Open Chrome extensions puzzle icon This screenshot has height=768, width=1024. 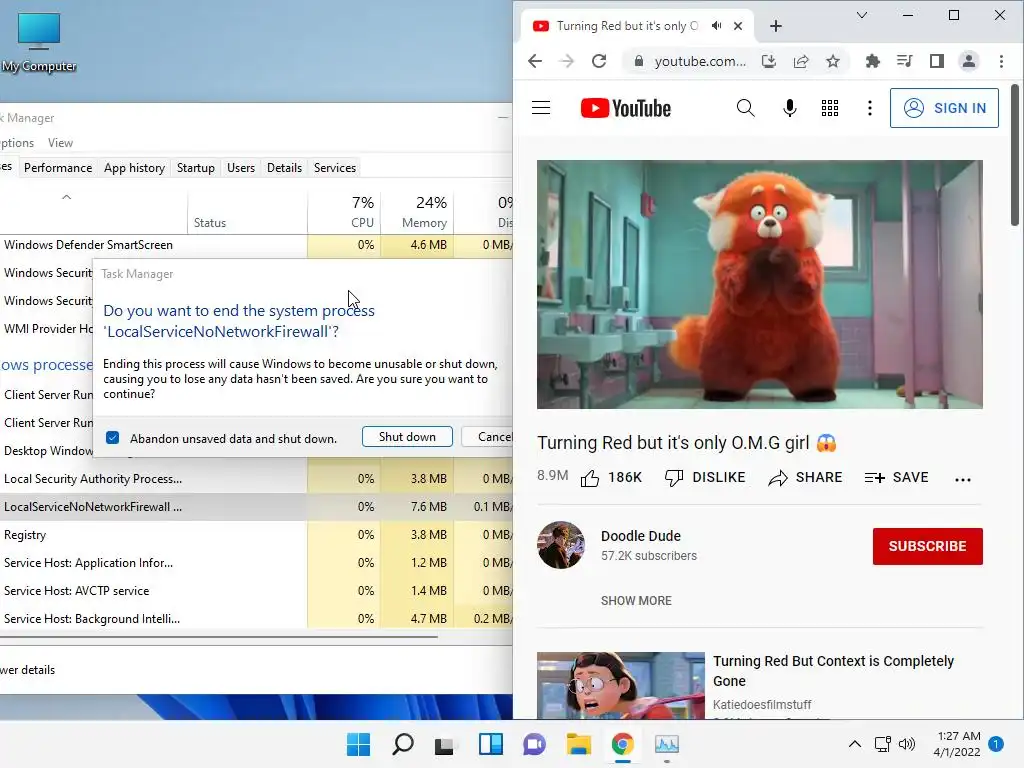click(872, 61)
